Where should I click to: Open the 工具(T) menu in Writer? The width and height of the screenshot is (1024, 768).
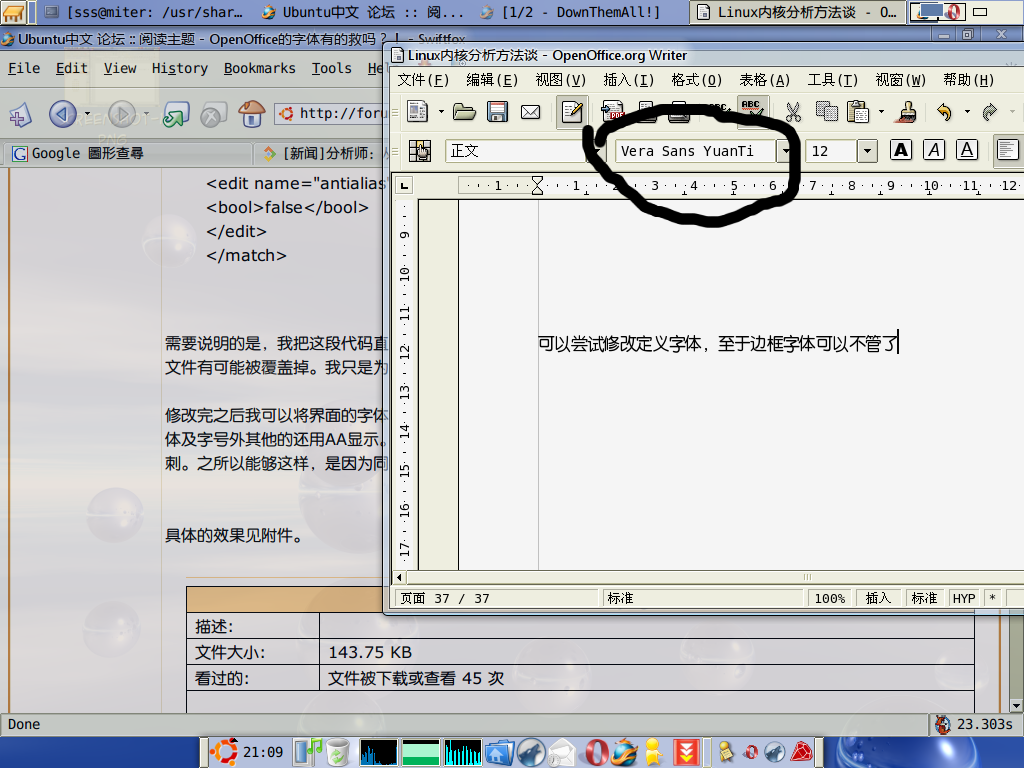(833, 80)
